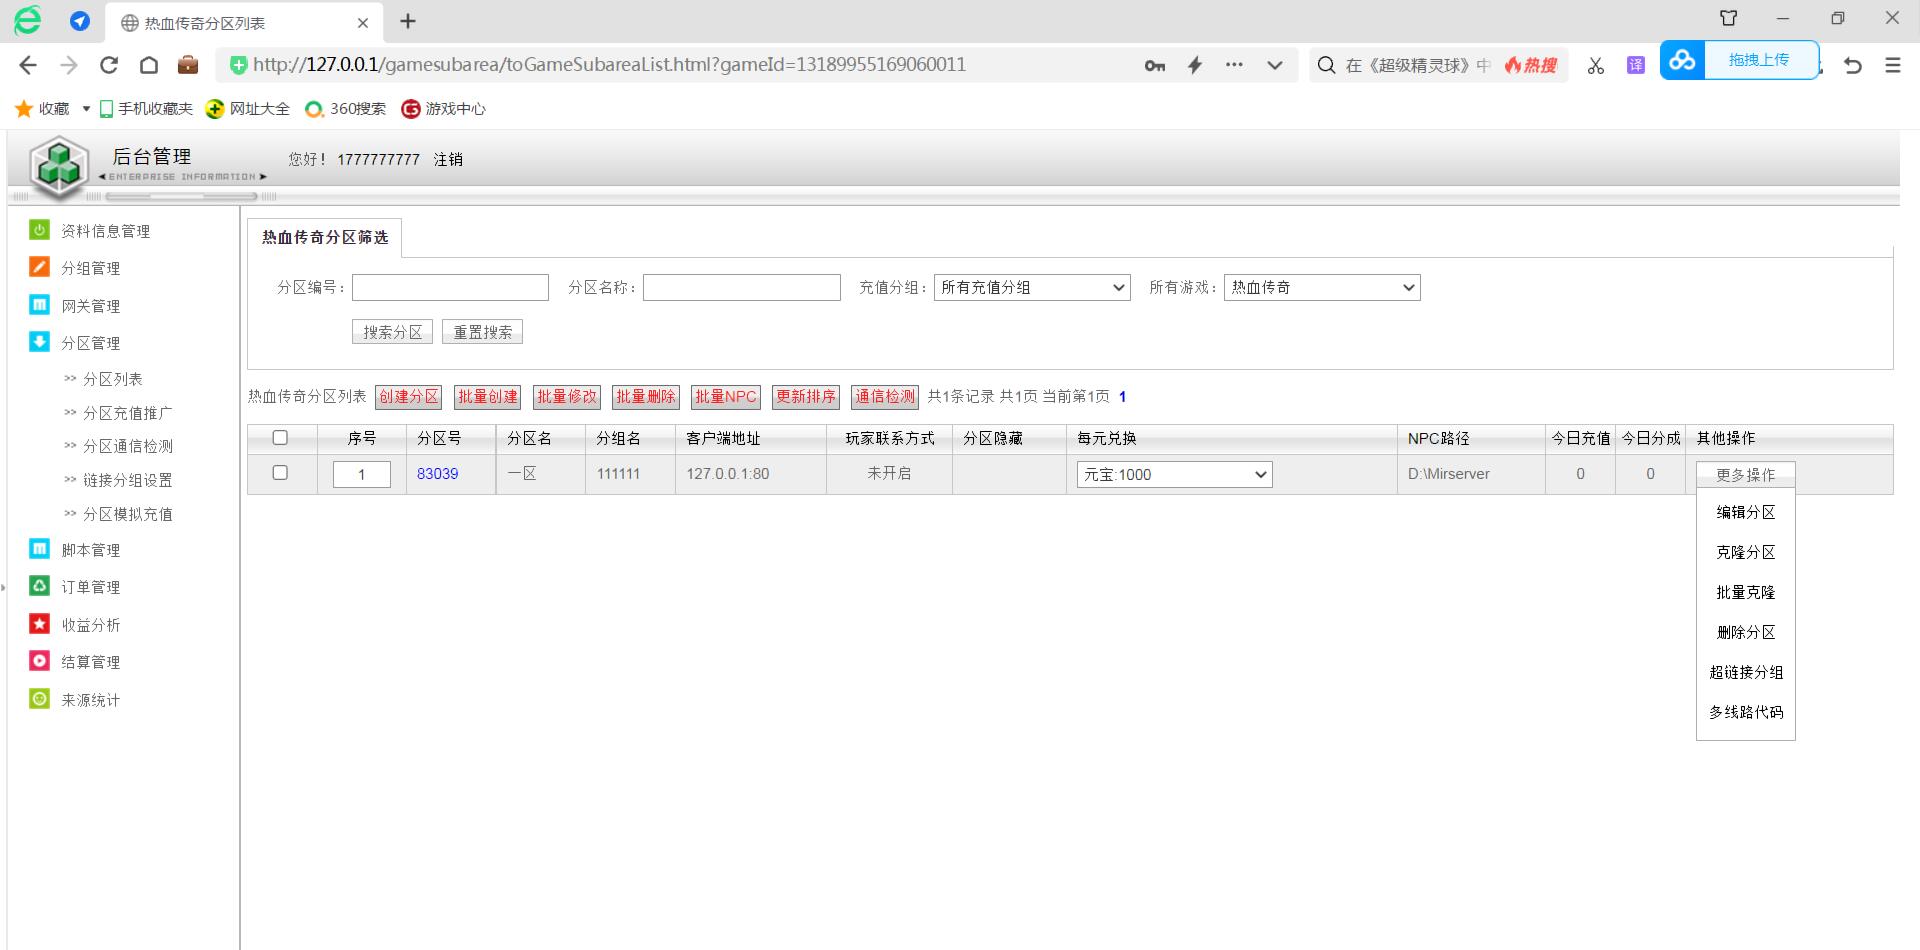
Task: Expand the 元宝:1000 exchange dropdown
Action: coord(1173,475)
